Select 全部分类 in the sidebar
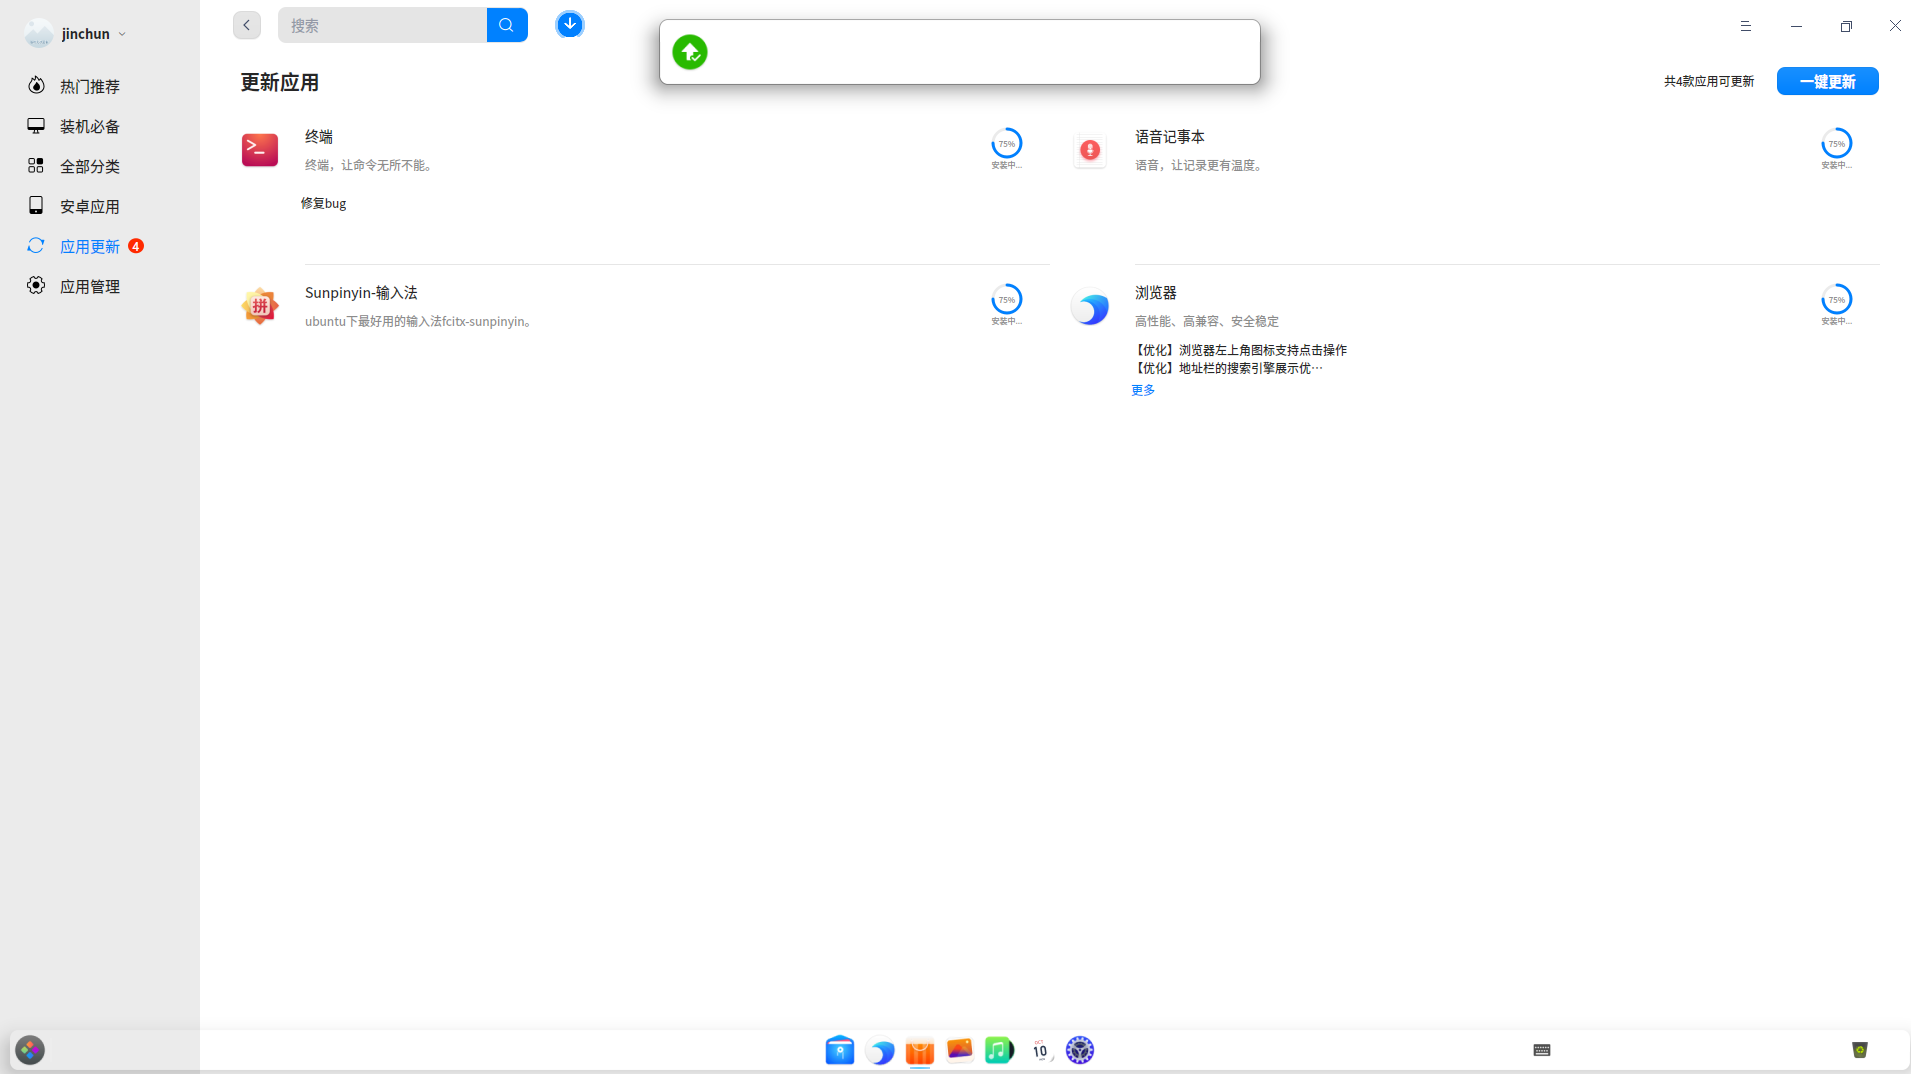This screenshot has width=1911, height=1074. coord(90,166)
